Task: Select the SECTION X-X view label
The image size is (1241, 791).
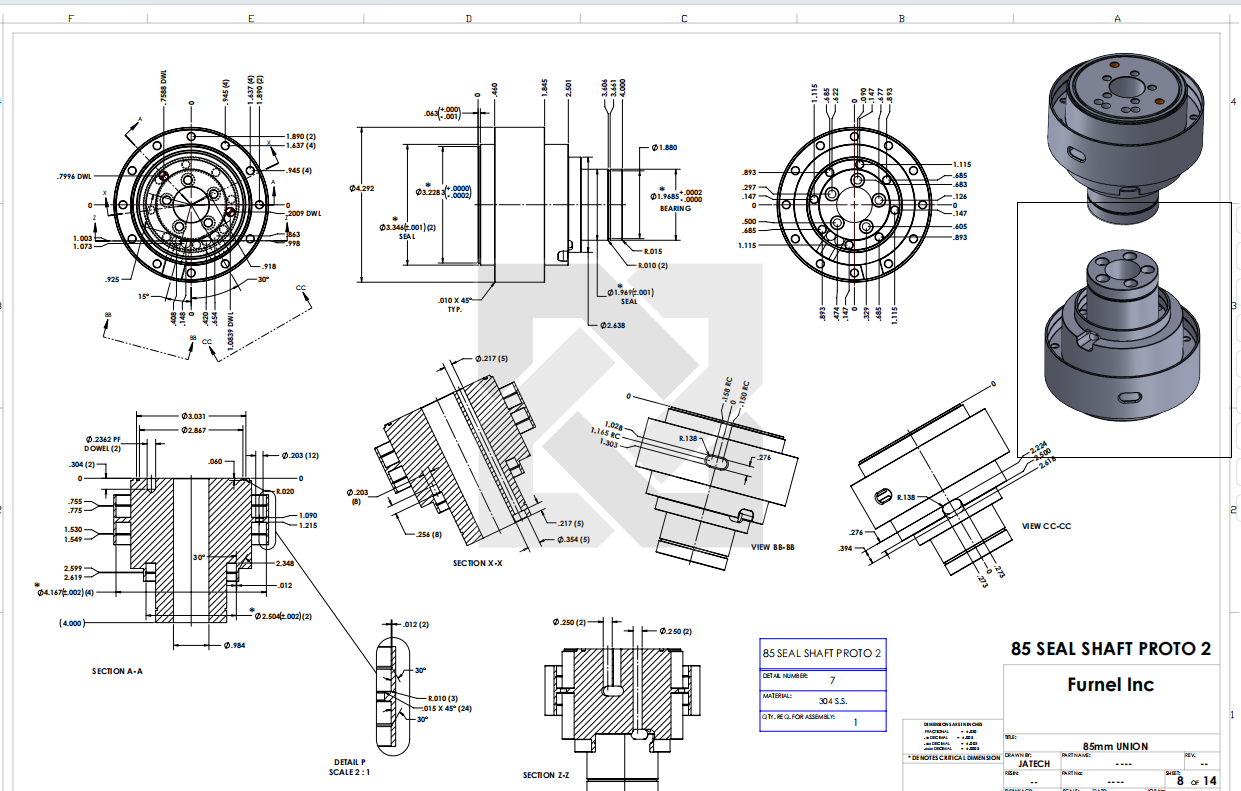Action: coord(477,564)
